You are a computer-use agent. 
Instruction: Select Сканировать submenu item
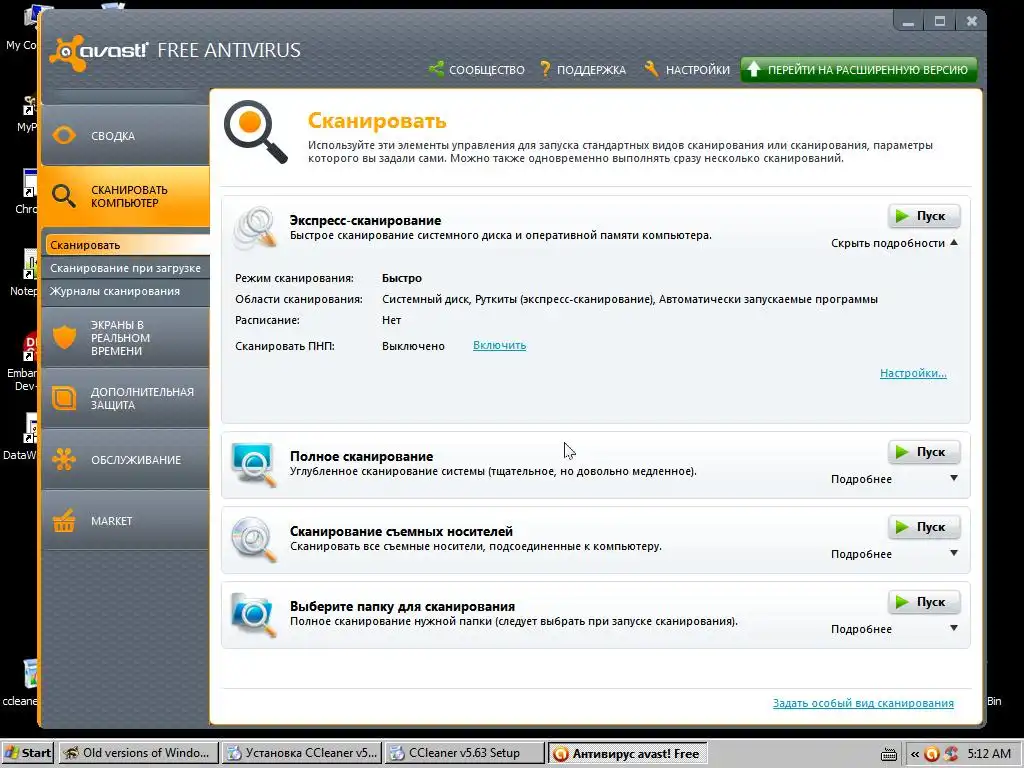(x=127, y=245)
